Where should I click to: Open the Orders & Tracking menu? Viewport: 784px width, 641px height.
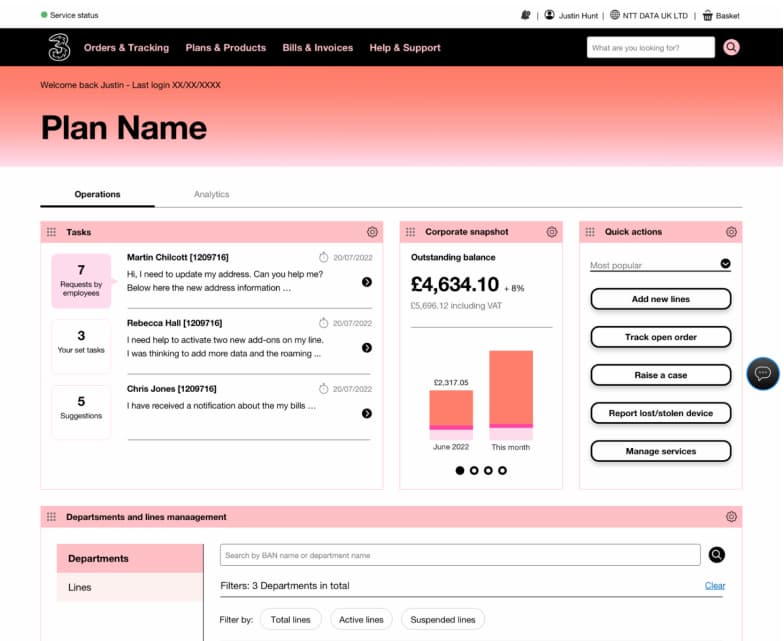126,48
